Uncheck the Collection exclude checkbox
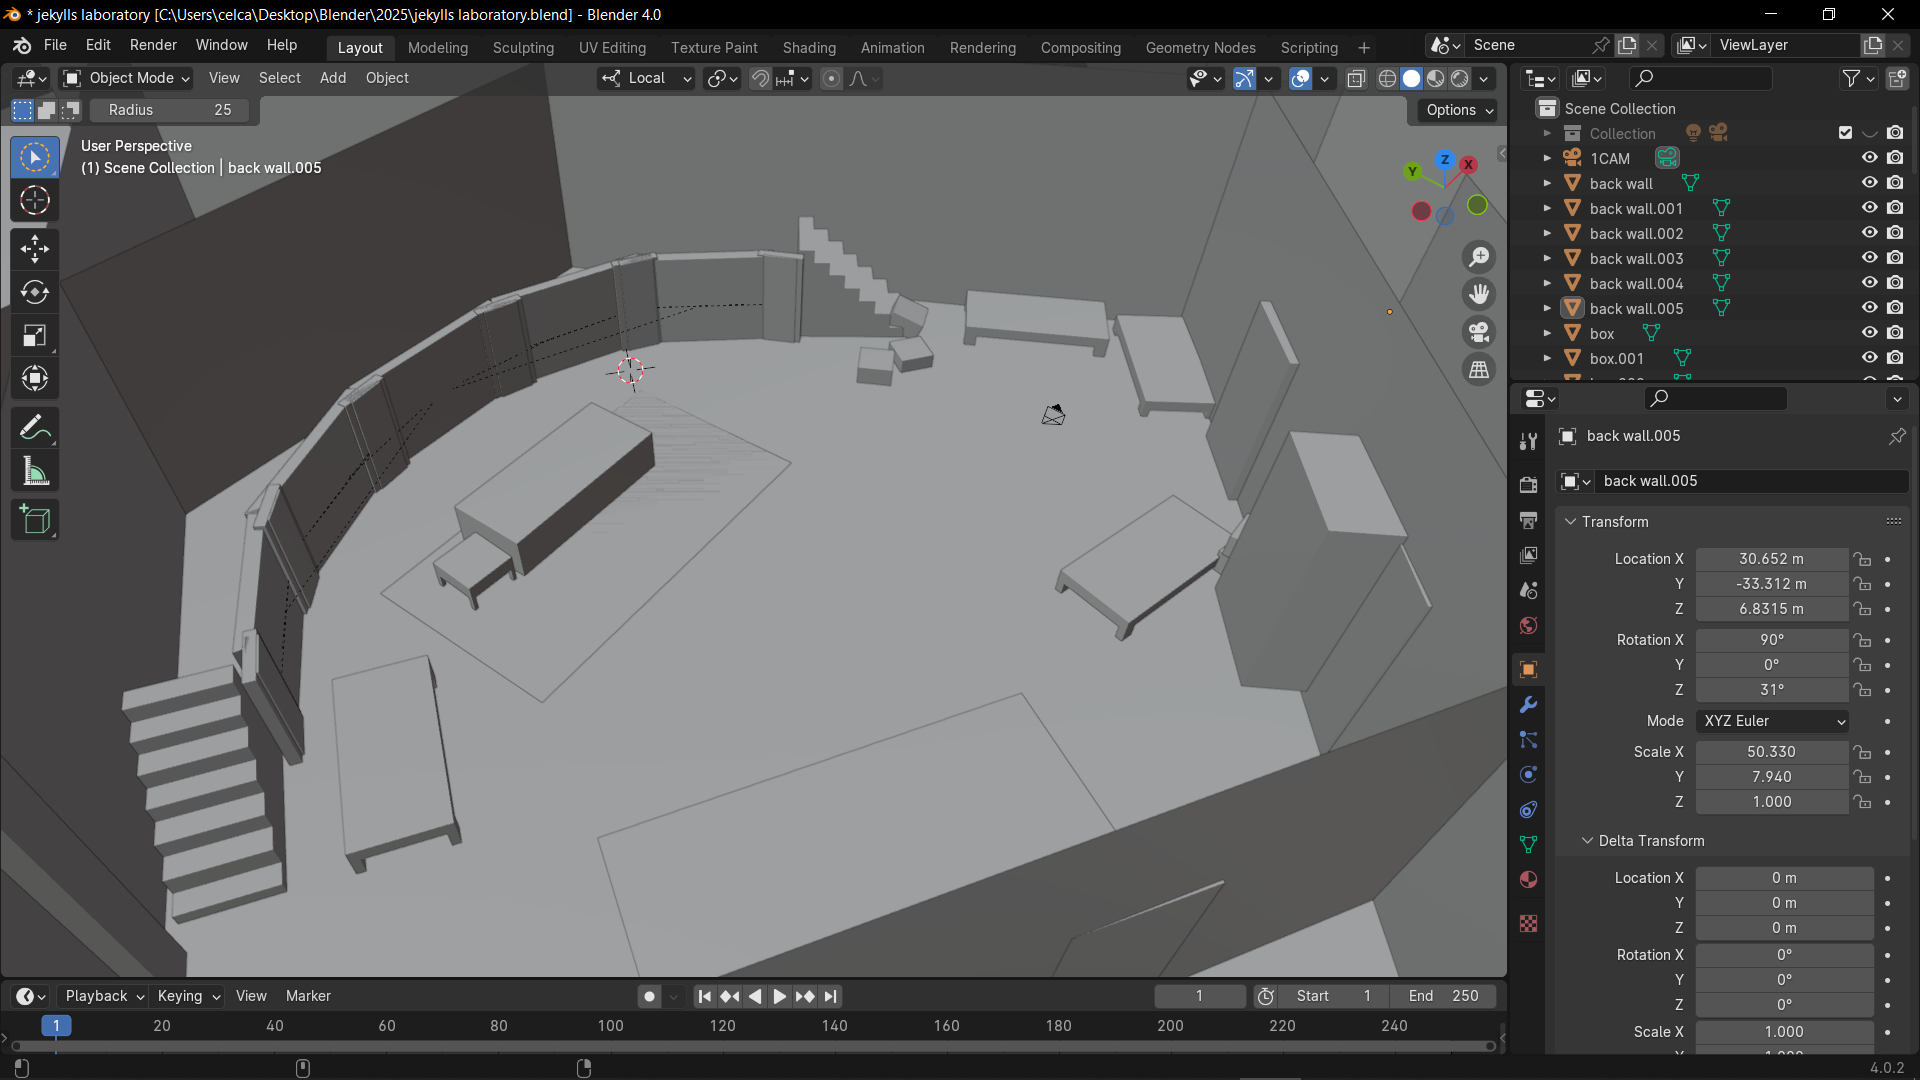 click(x=1845, y=133)
